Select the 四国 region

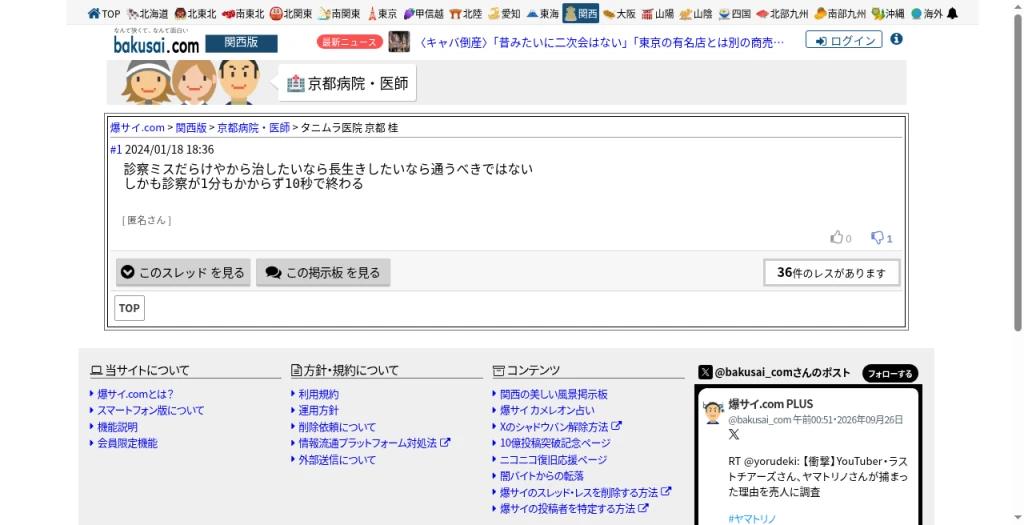click(735, 13)
